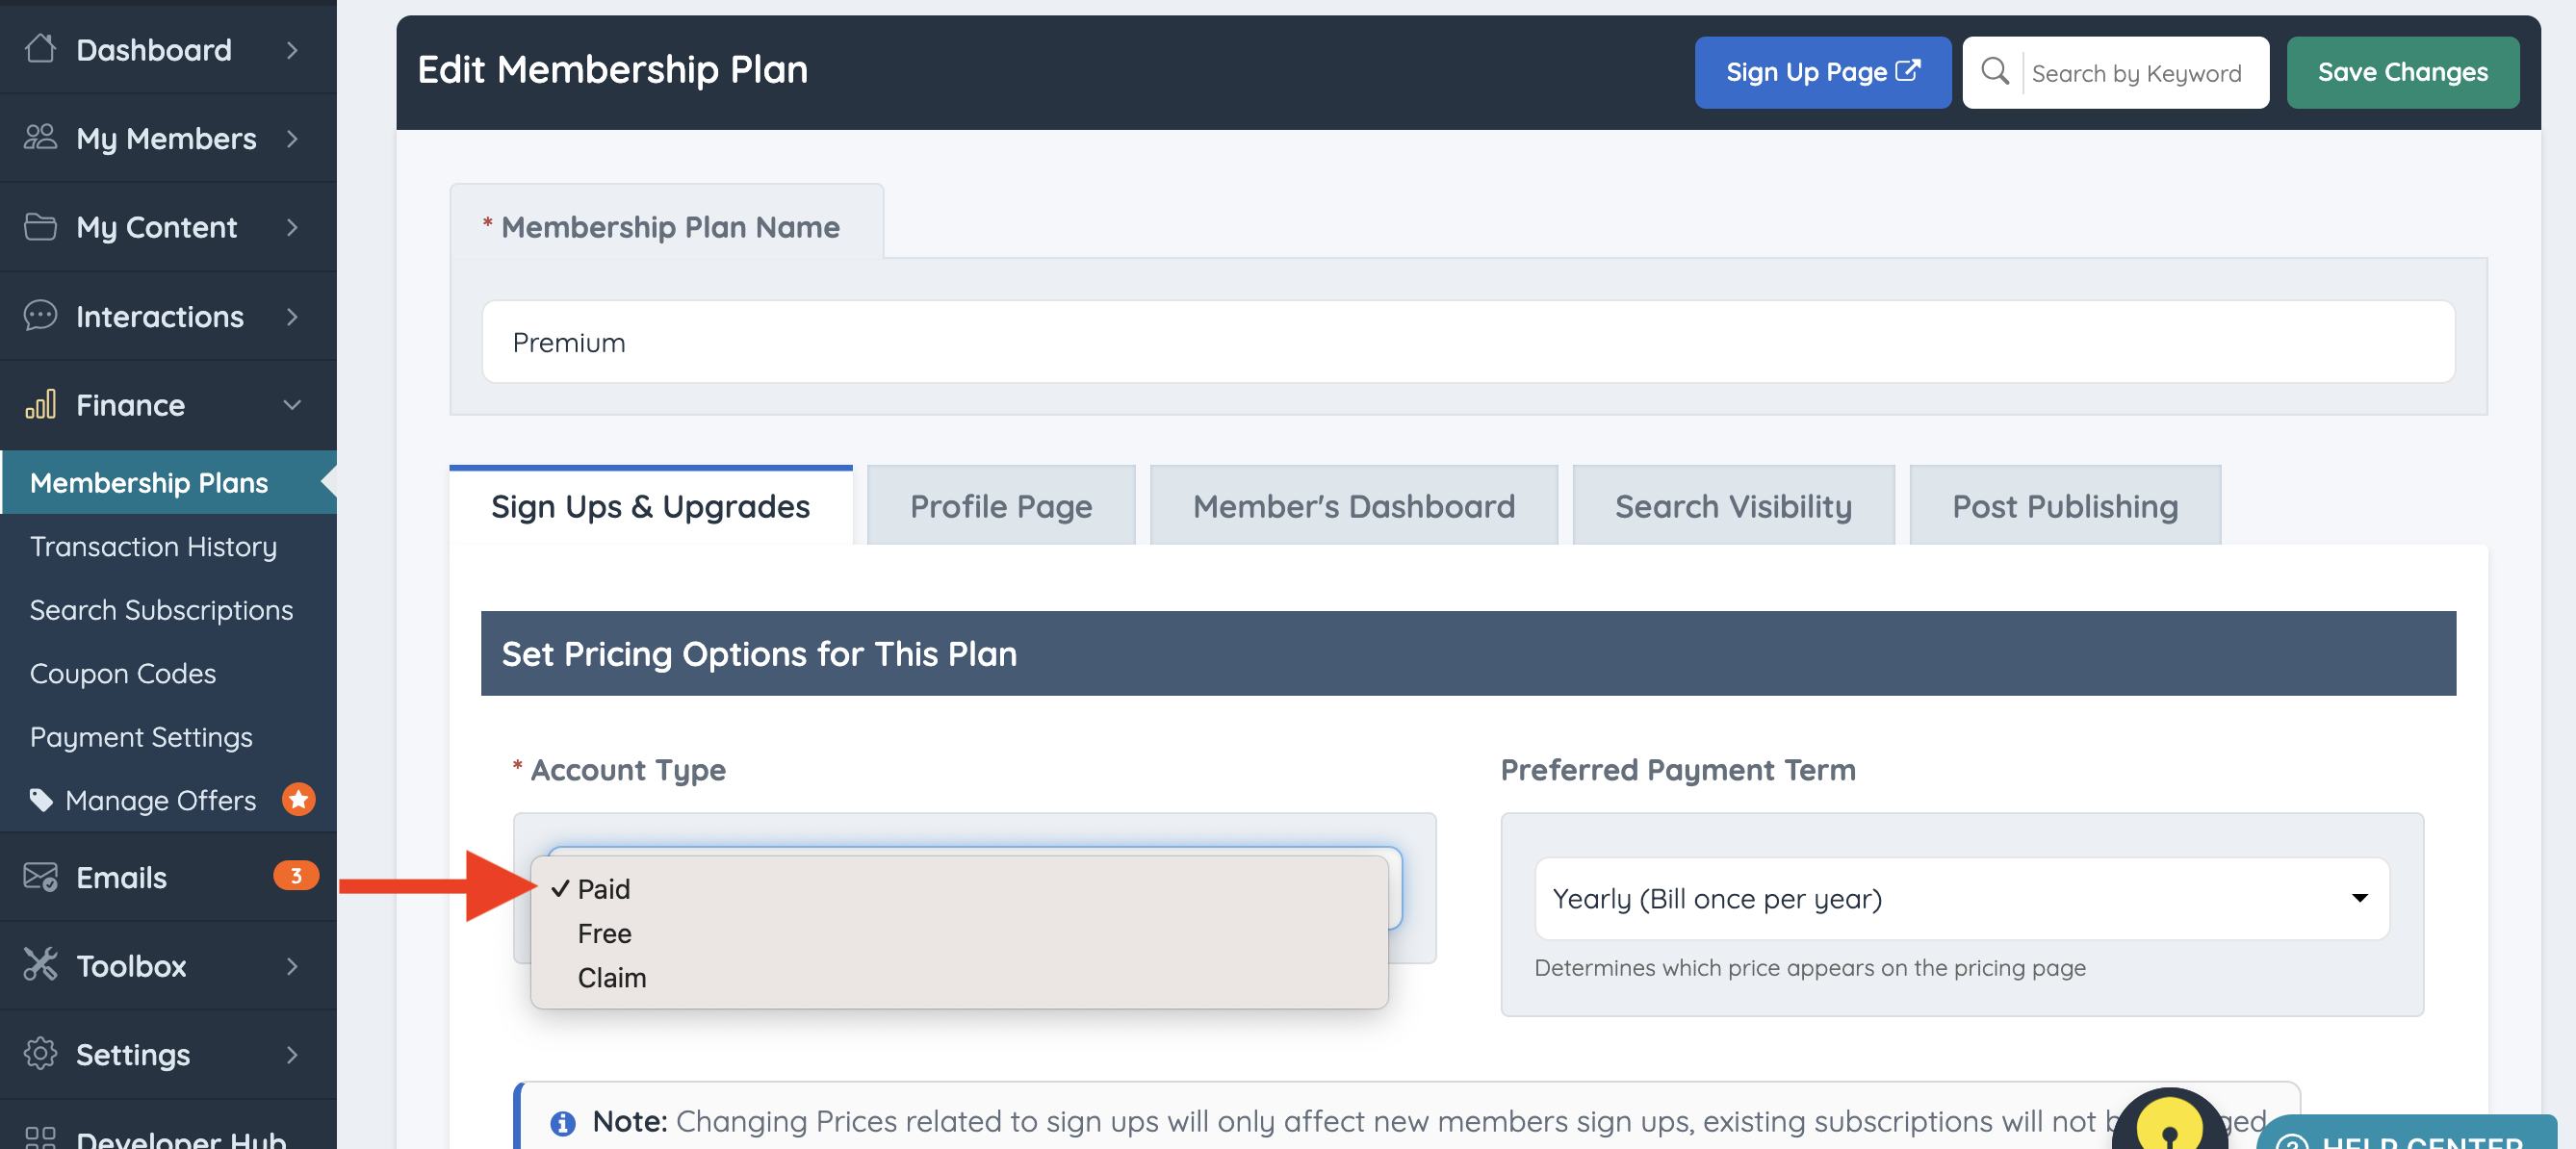Image resolution: width=2576 pixels, height=1149 pixels.
Task: Click the Toolbox wrench icon
Action: 40,965
